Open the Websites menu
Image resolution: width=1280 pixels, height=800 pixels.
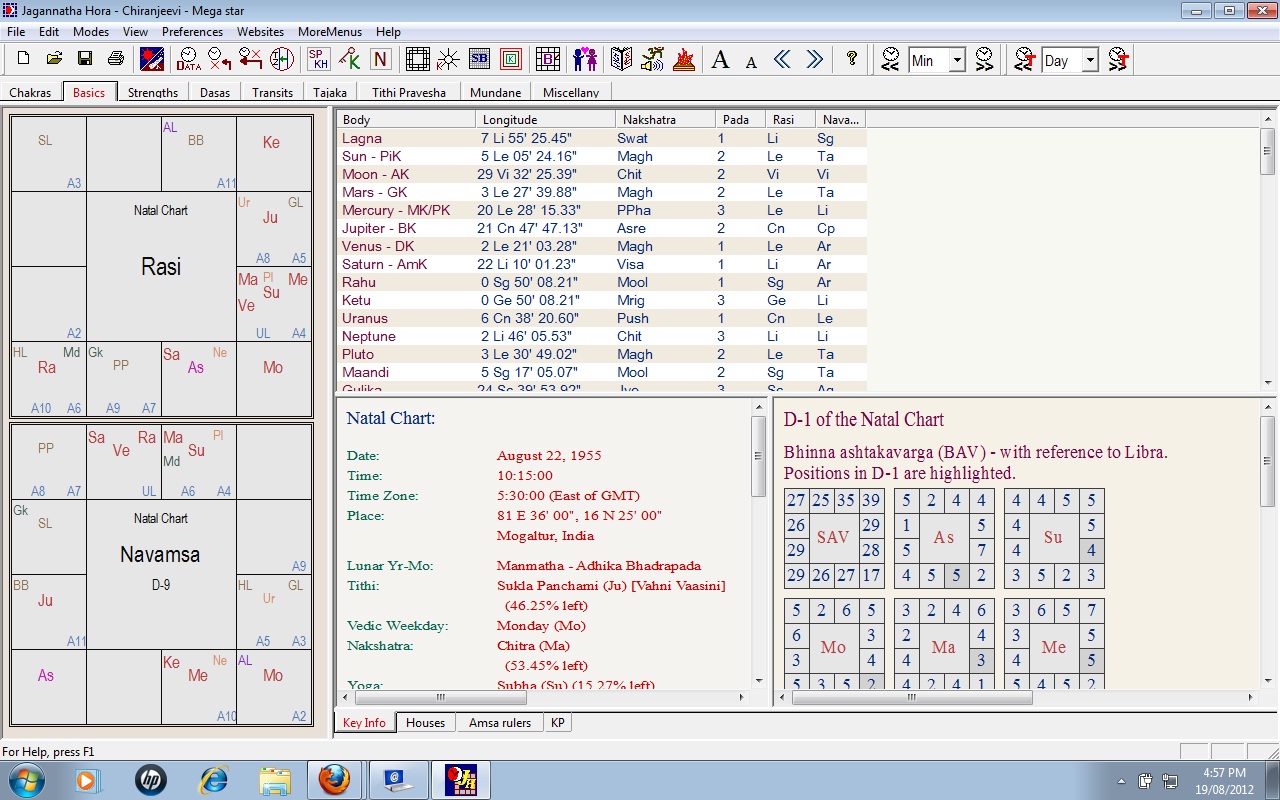[x=260, y=32]
